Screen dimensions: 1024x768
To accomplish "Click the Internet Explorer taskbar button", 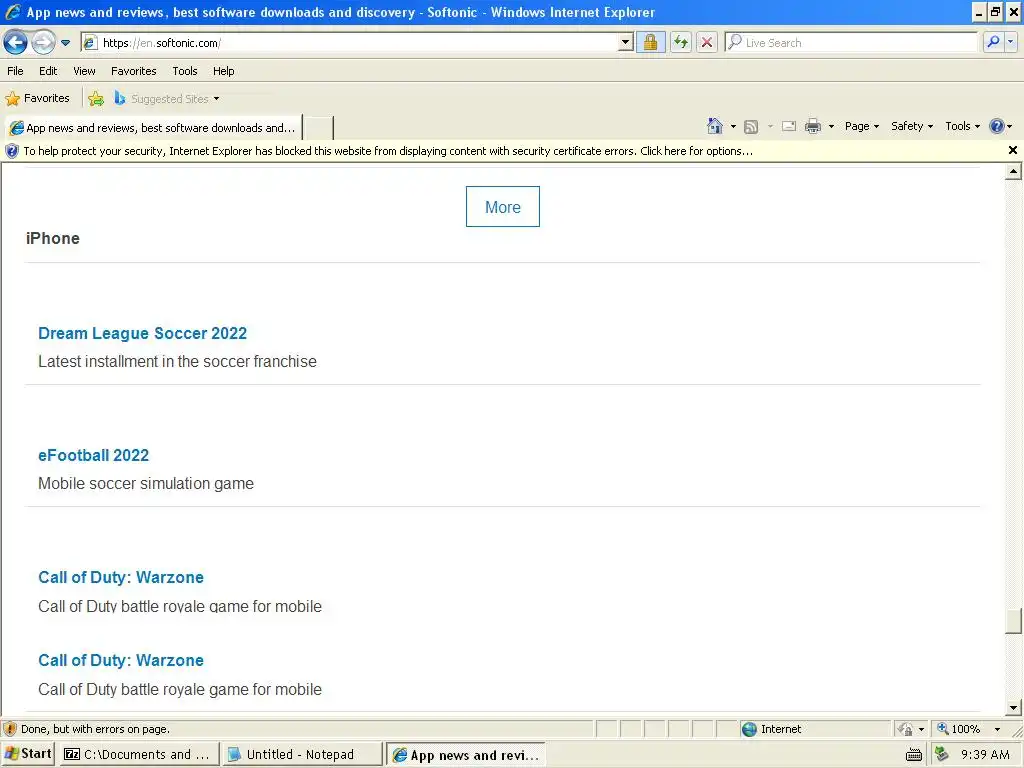I will (x=466, y=755).
